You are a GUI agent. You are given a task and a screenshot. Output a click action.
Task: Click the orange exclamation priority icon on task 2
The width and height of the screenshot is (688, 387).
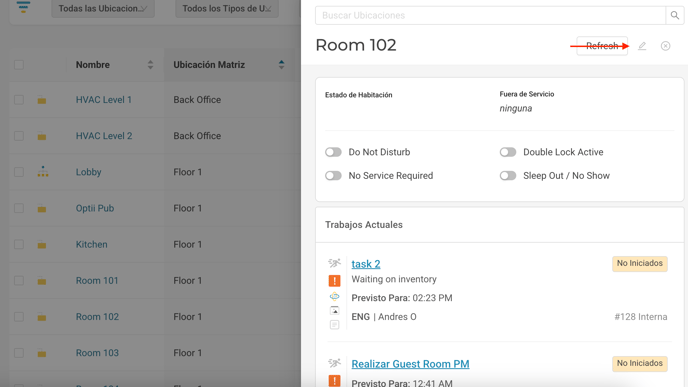click(x=334, y=280)
